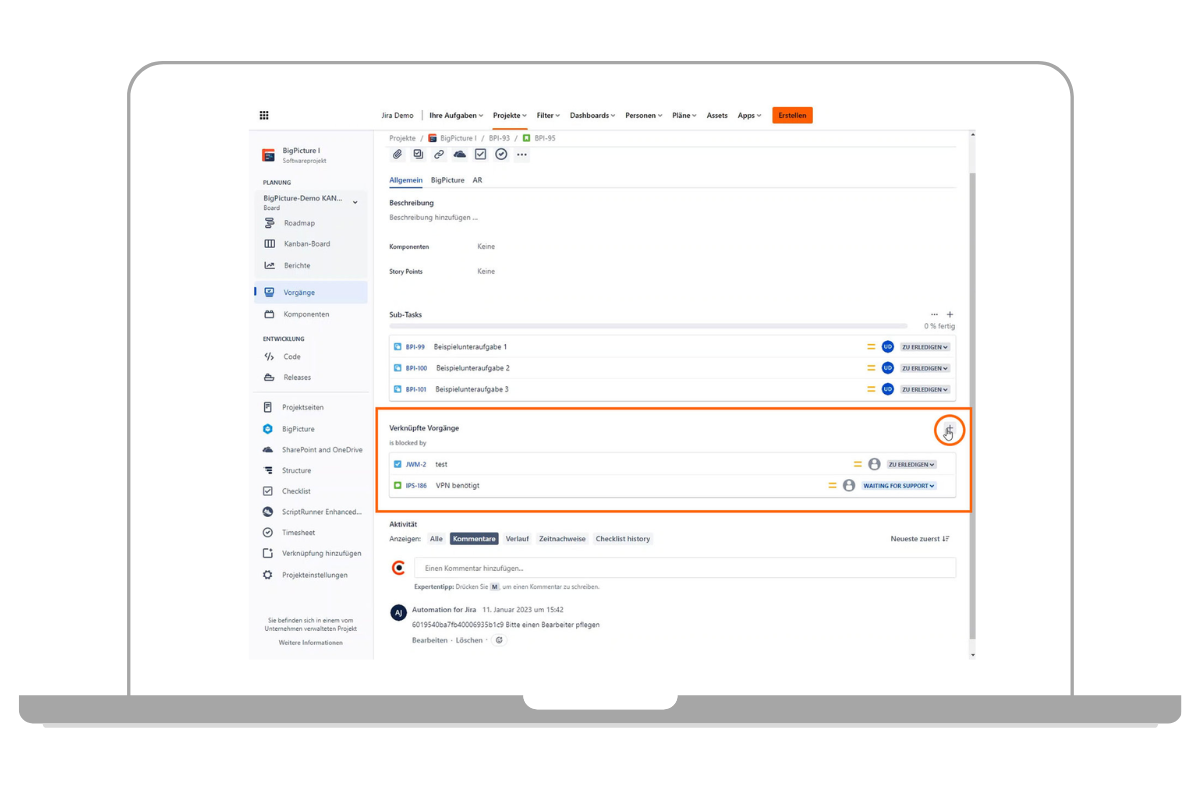Open Roadmap in the sidebar
Screen dimensions: 1200x790
(298, 223)
